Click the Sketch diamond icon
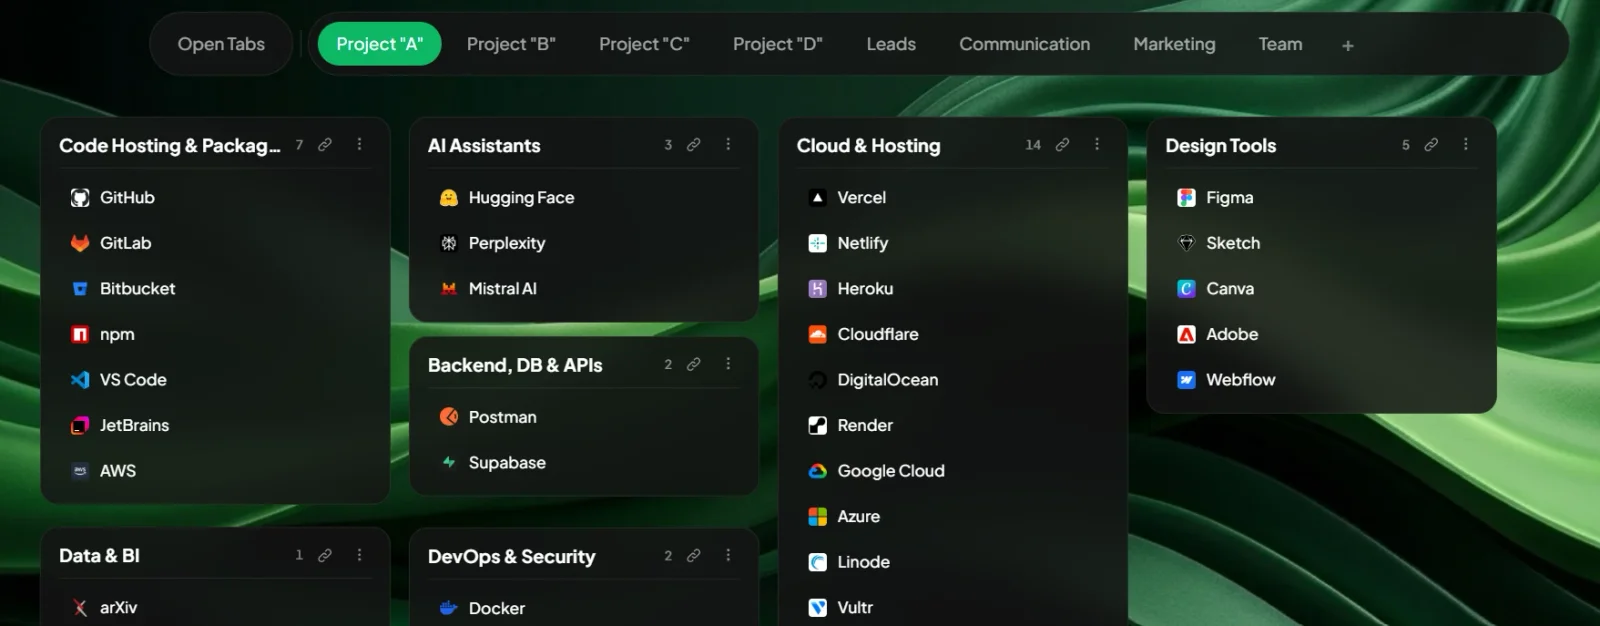 click(x=1187, y=243)
